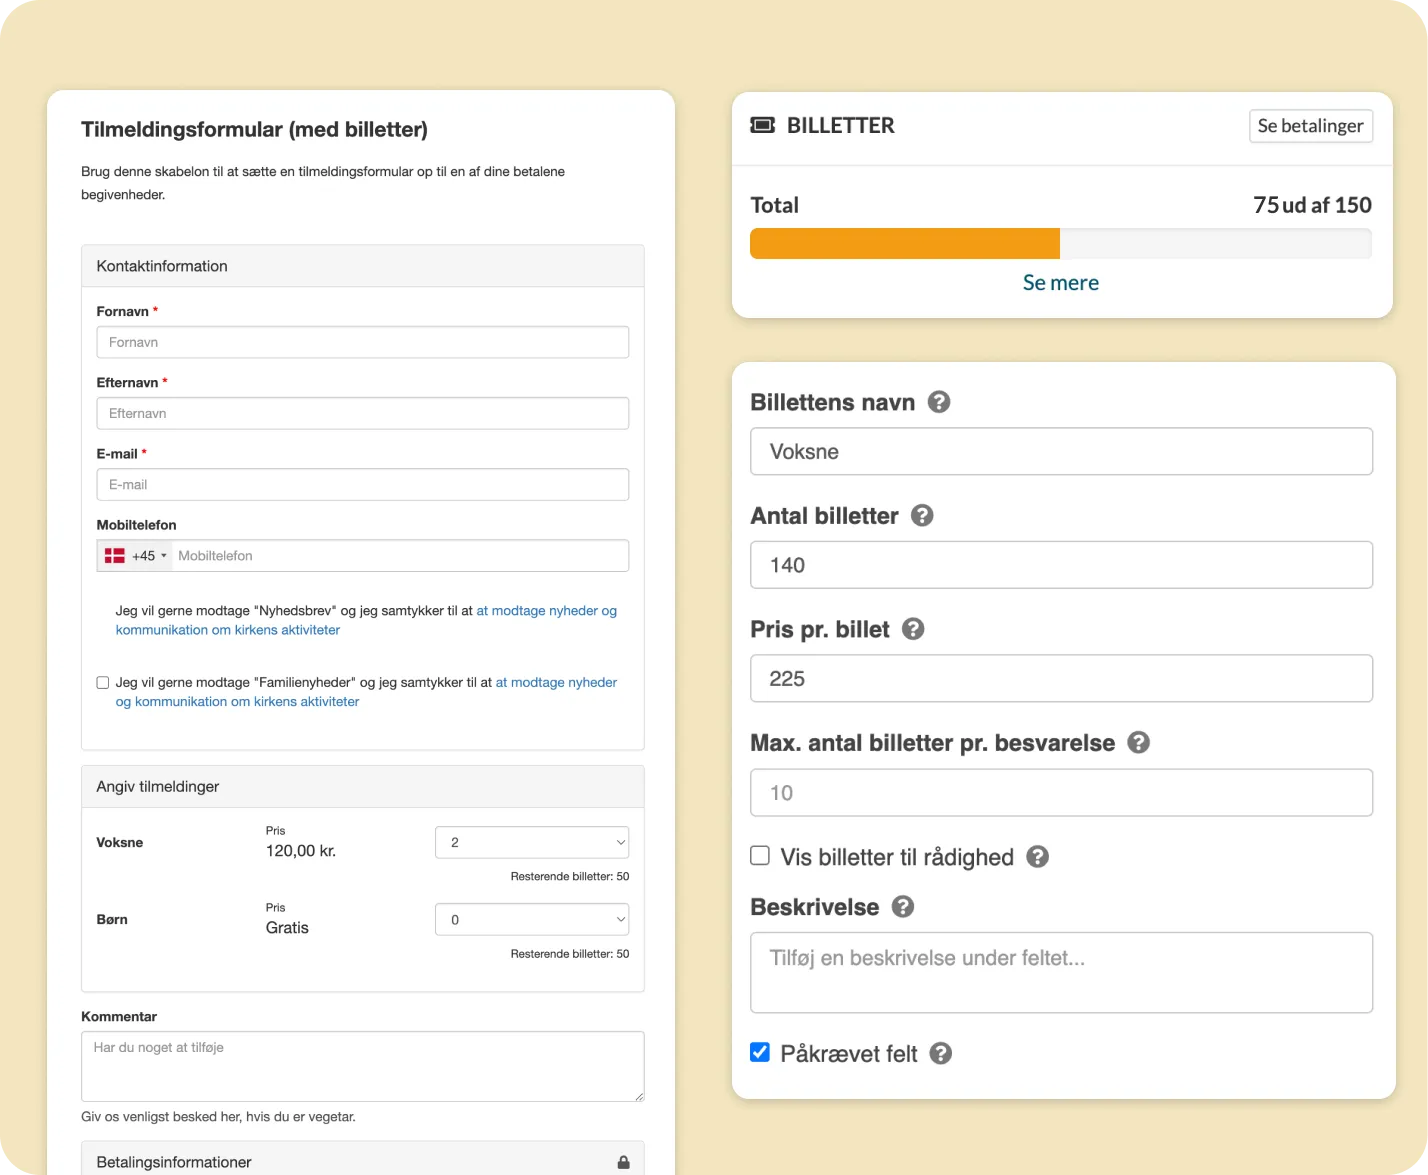Focus the Fornavn input field

pyautogui.click(x=363, y=342)
